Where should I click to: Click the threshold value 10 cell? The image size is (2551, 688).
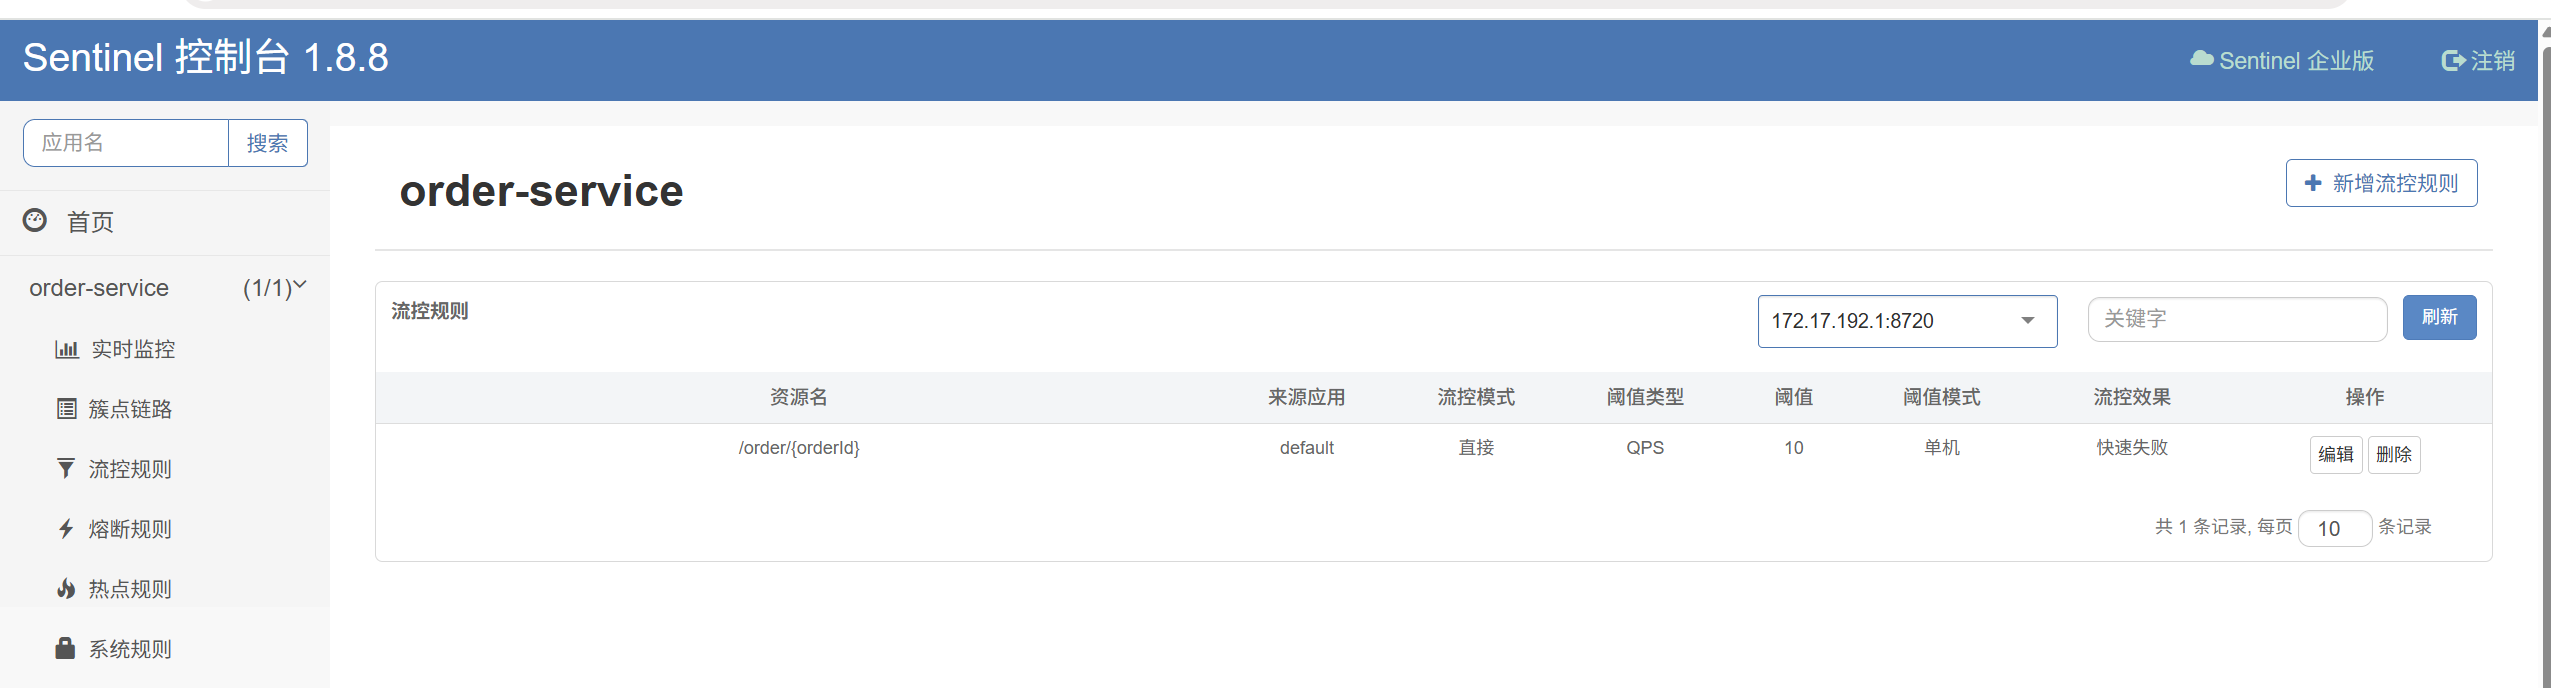[1793, 448]
